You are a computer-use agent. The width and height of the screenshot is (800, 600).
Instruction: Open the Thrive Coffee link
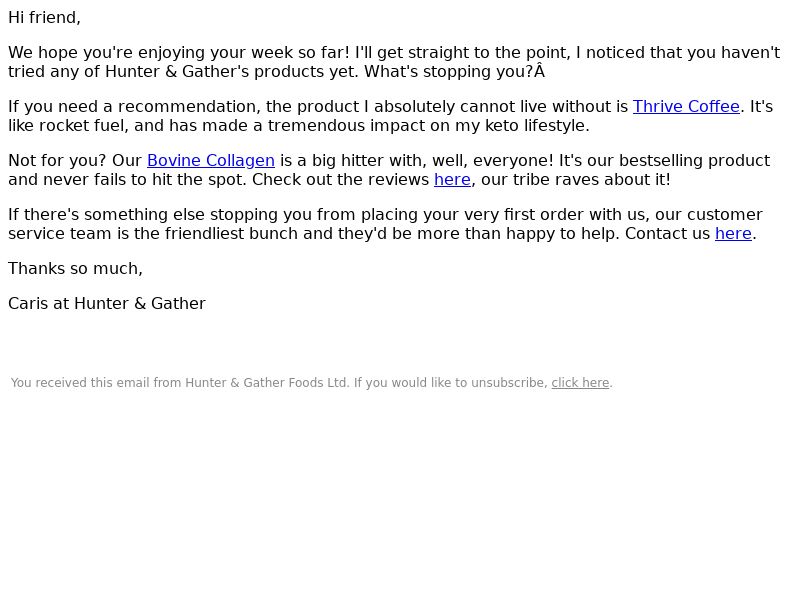click(686, 107)
